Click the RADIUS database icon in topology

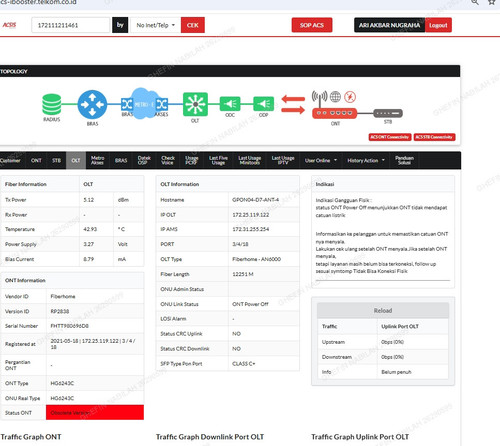(x=52, y=104)
